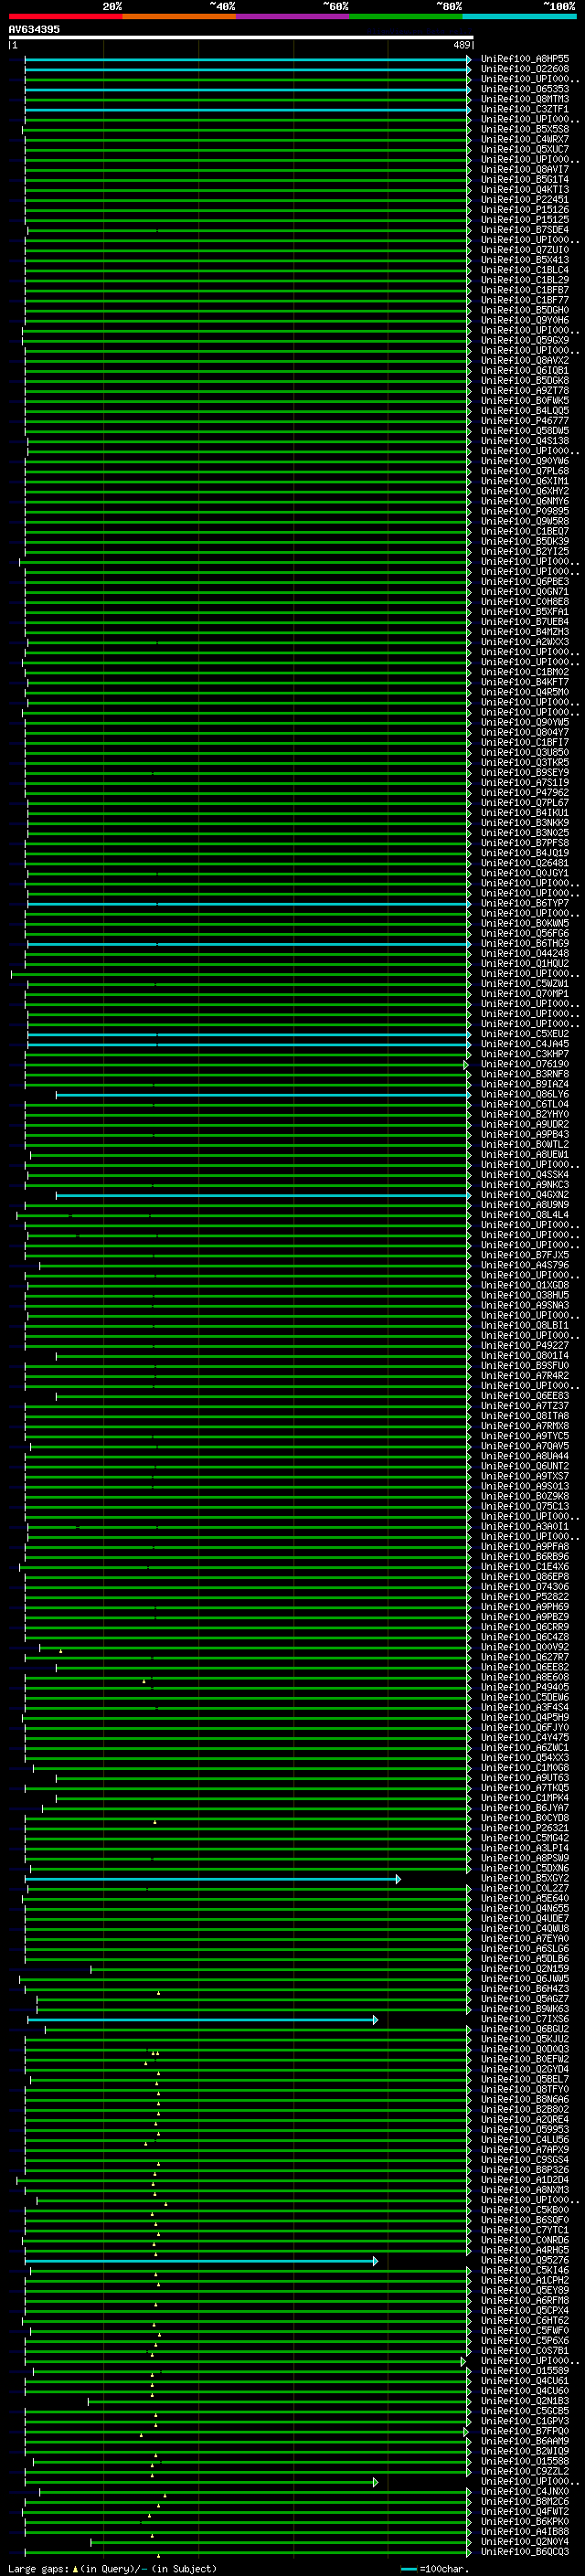Select hit label UniRef100_P49227

click(x=525, y=1345)
